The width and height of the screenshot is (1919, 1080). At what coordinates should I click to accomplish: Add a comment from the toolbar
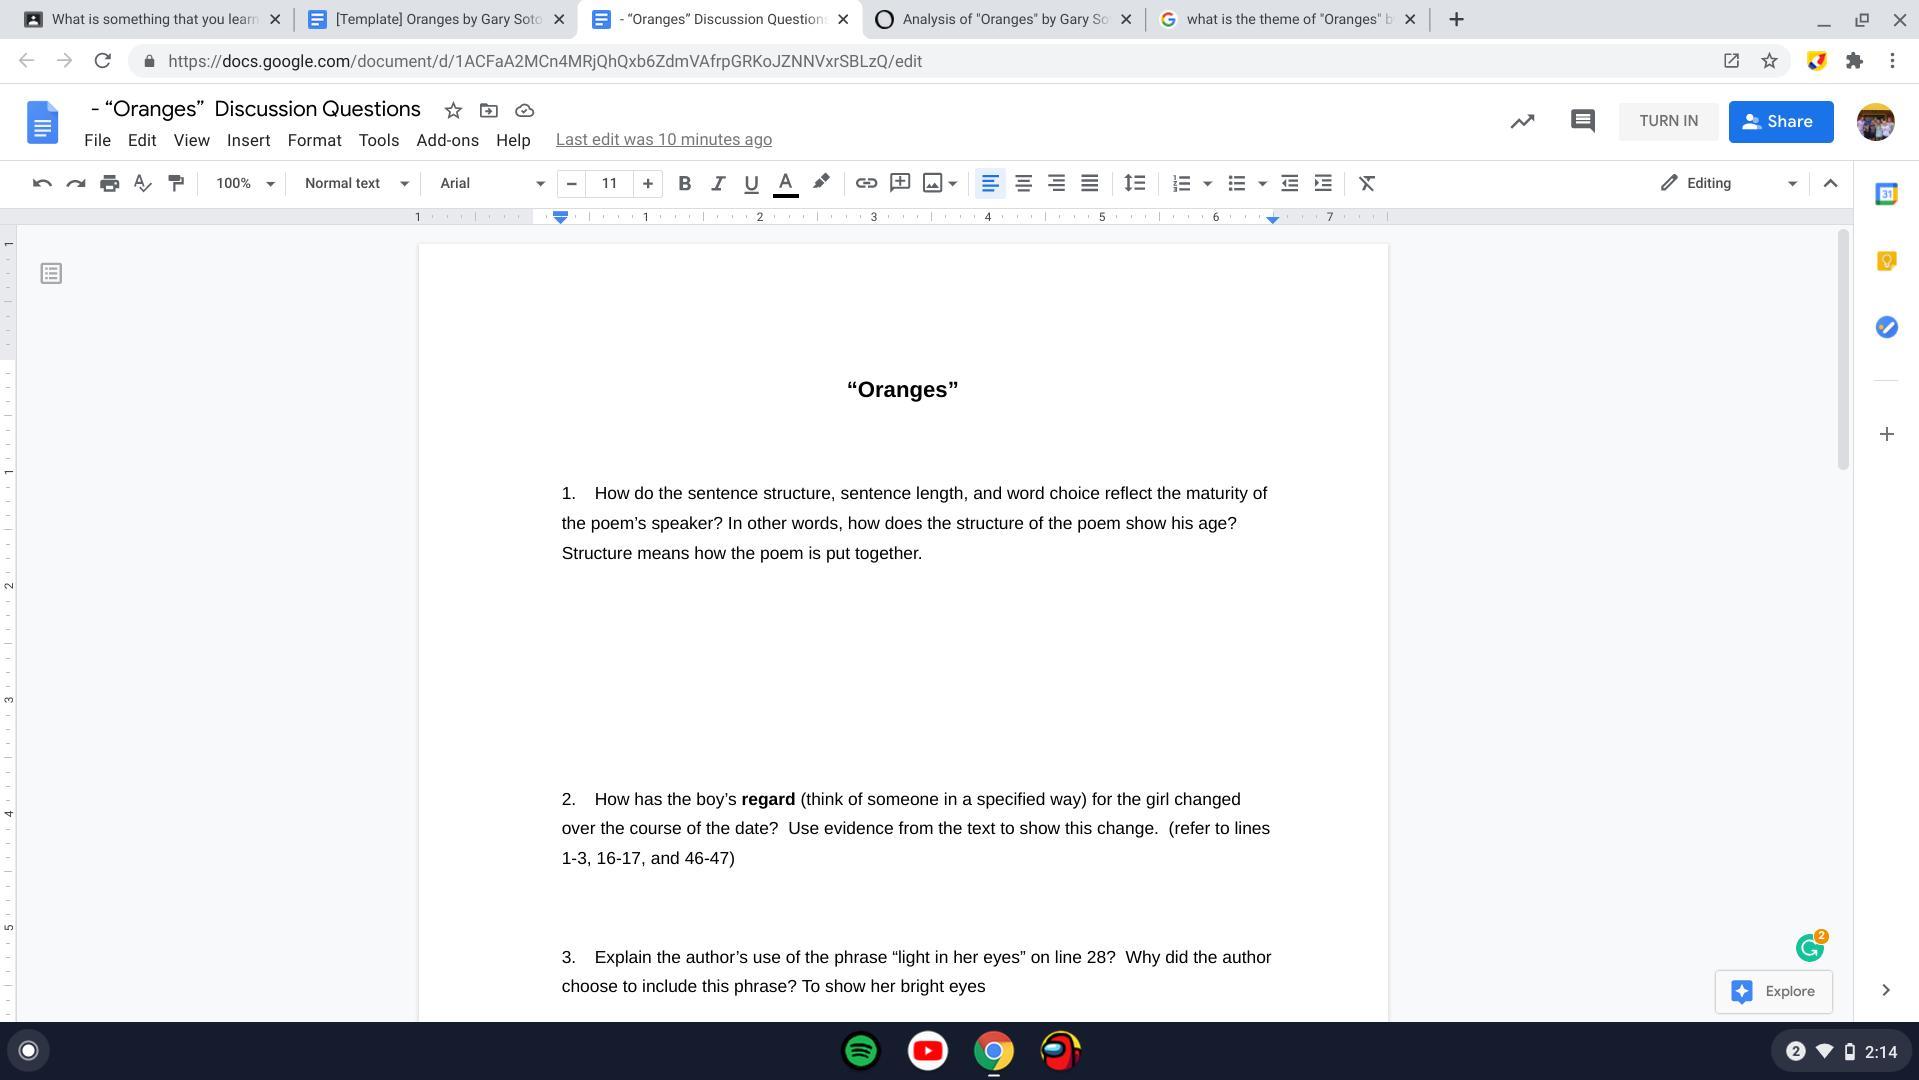coord(900,183)
